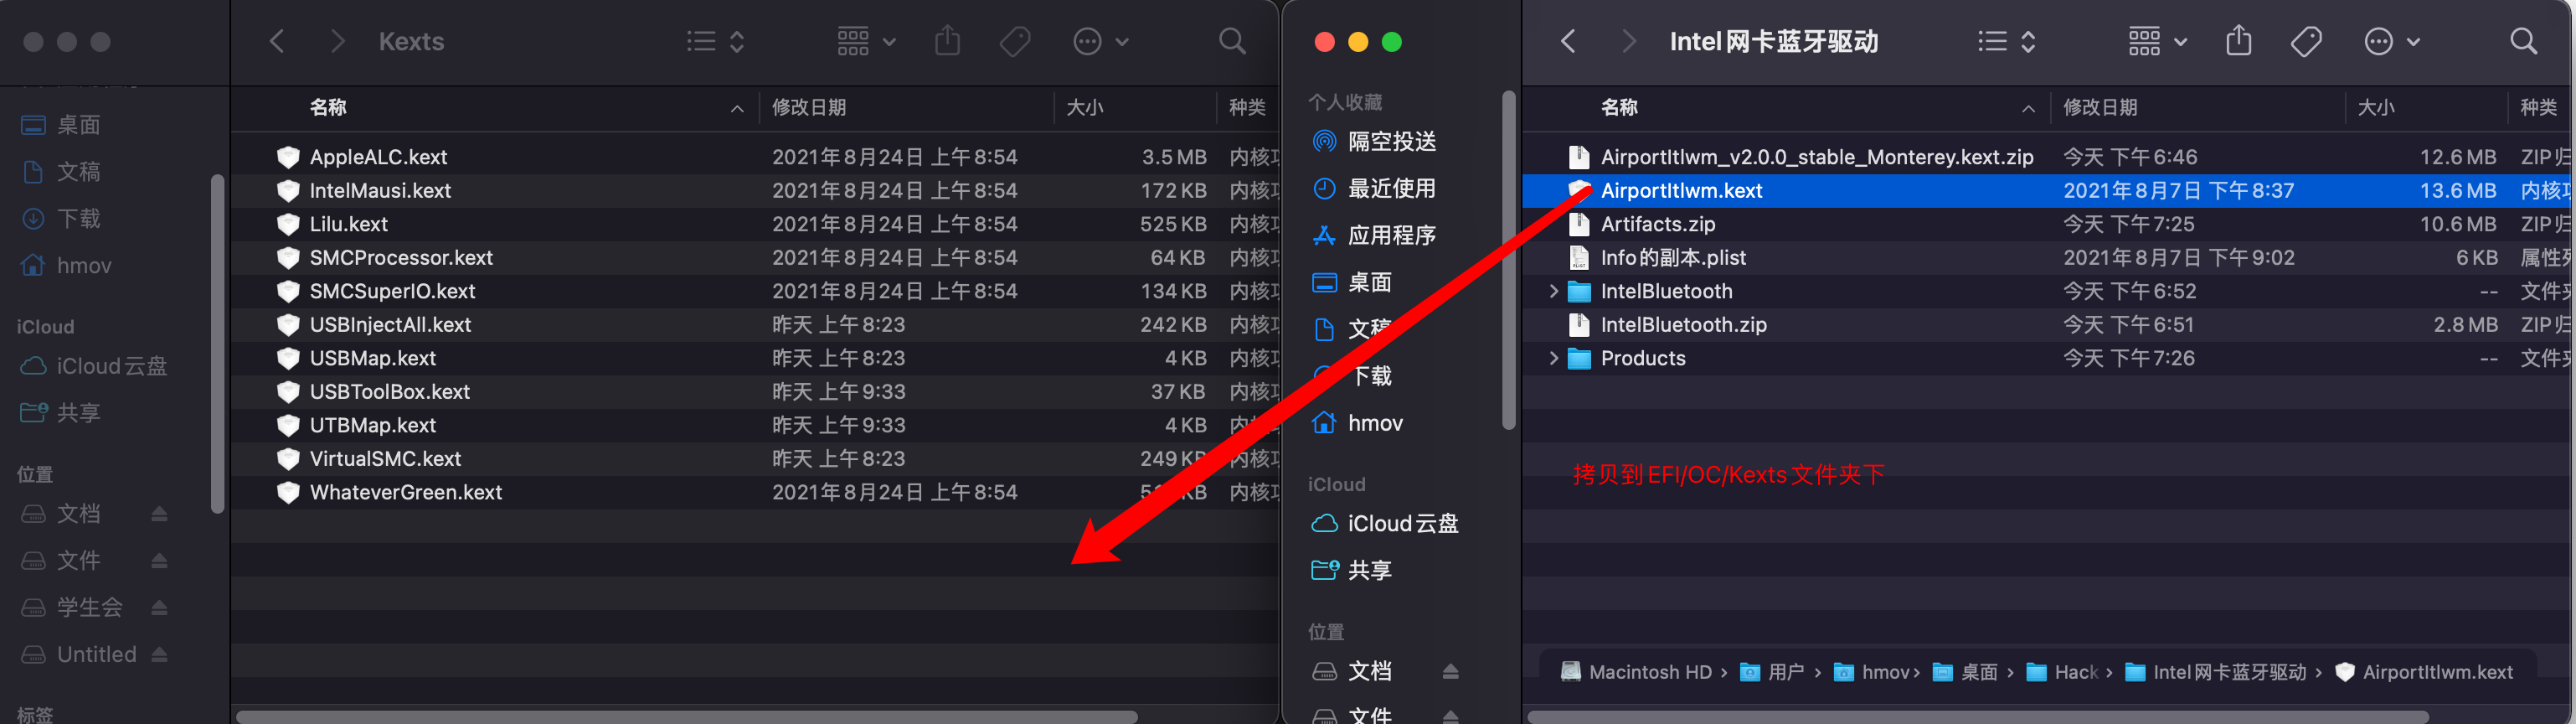
Task: Eject Untitled volume in Kexts sidebar
Action: (x=159, y=654)
